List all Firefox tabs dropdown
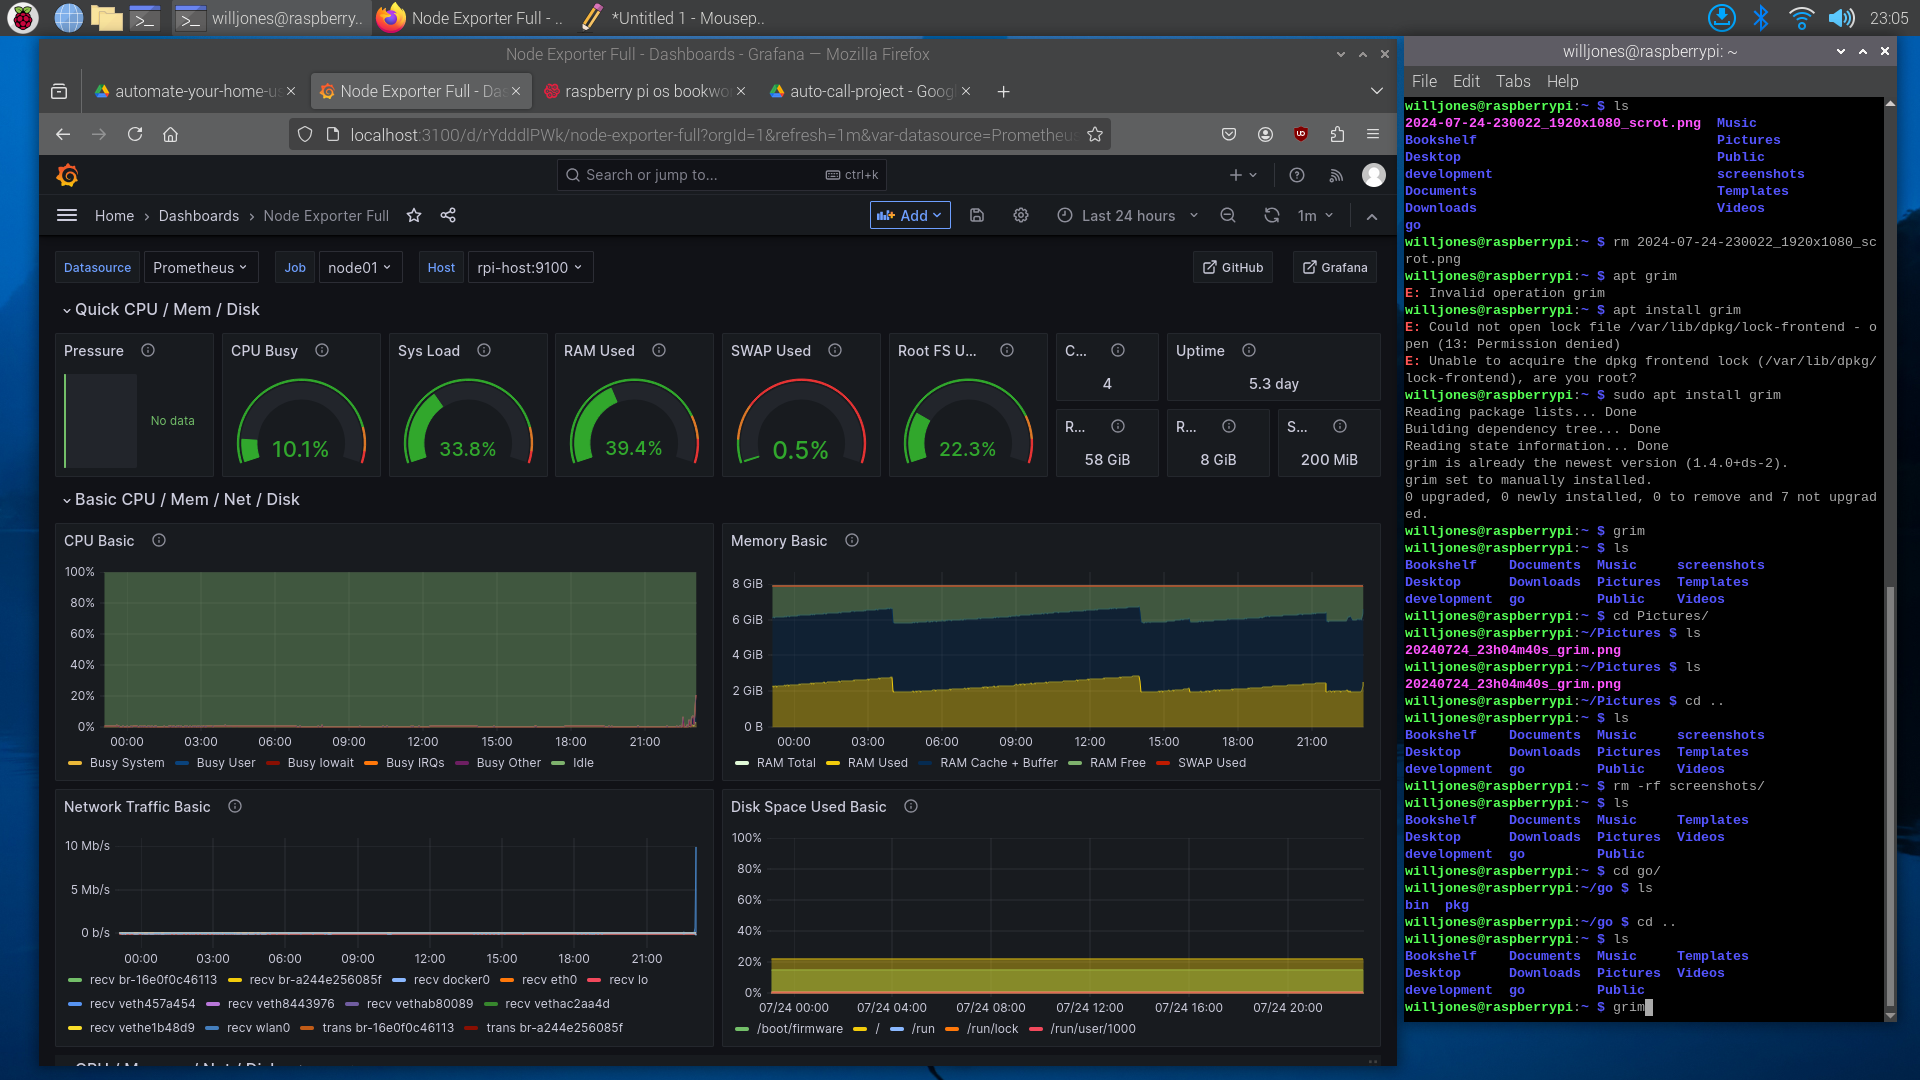The width and height of the screenshot is (1920, 1080). pyautogui.click(x=1376, y=91)
